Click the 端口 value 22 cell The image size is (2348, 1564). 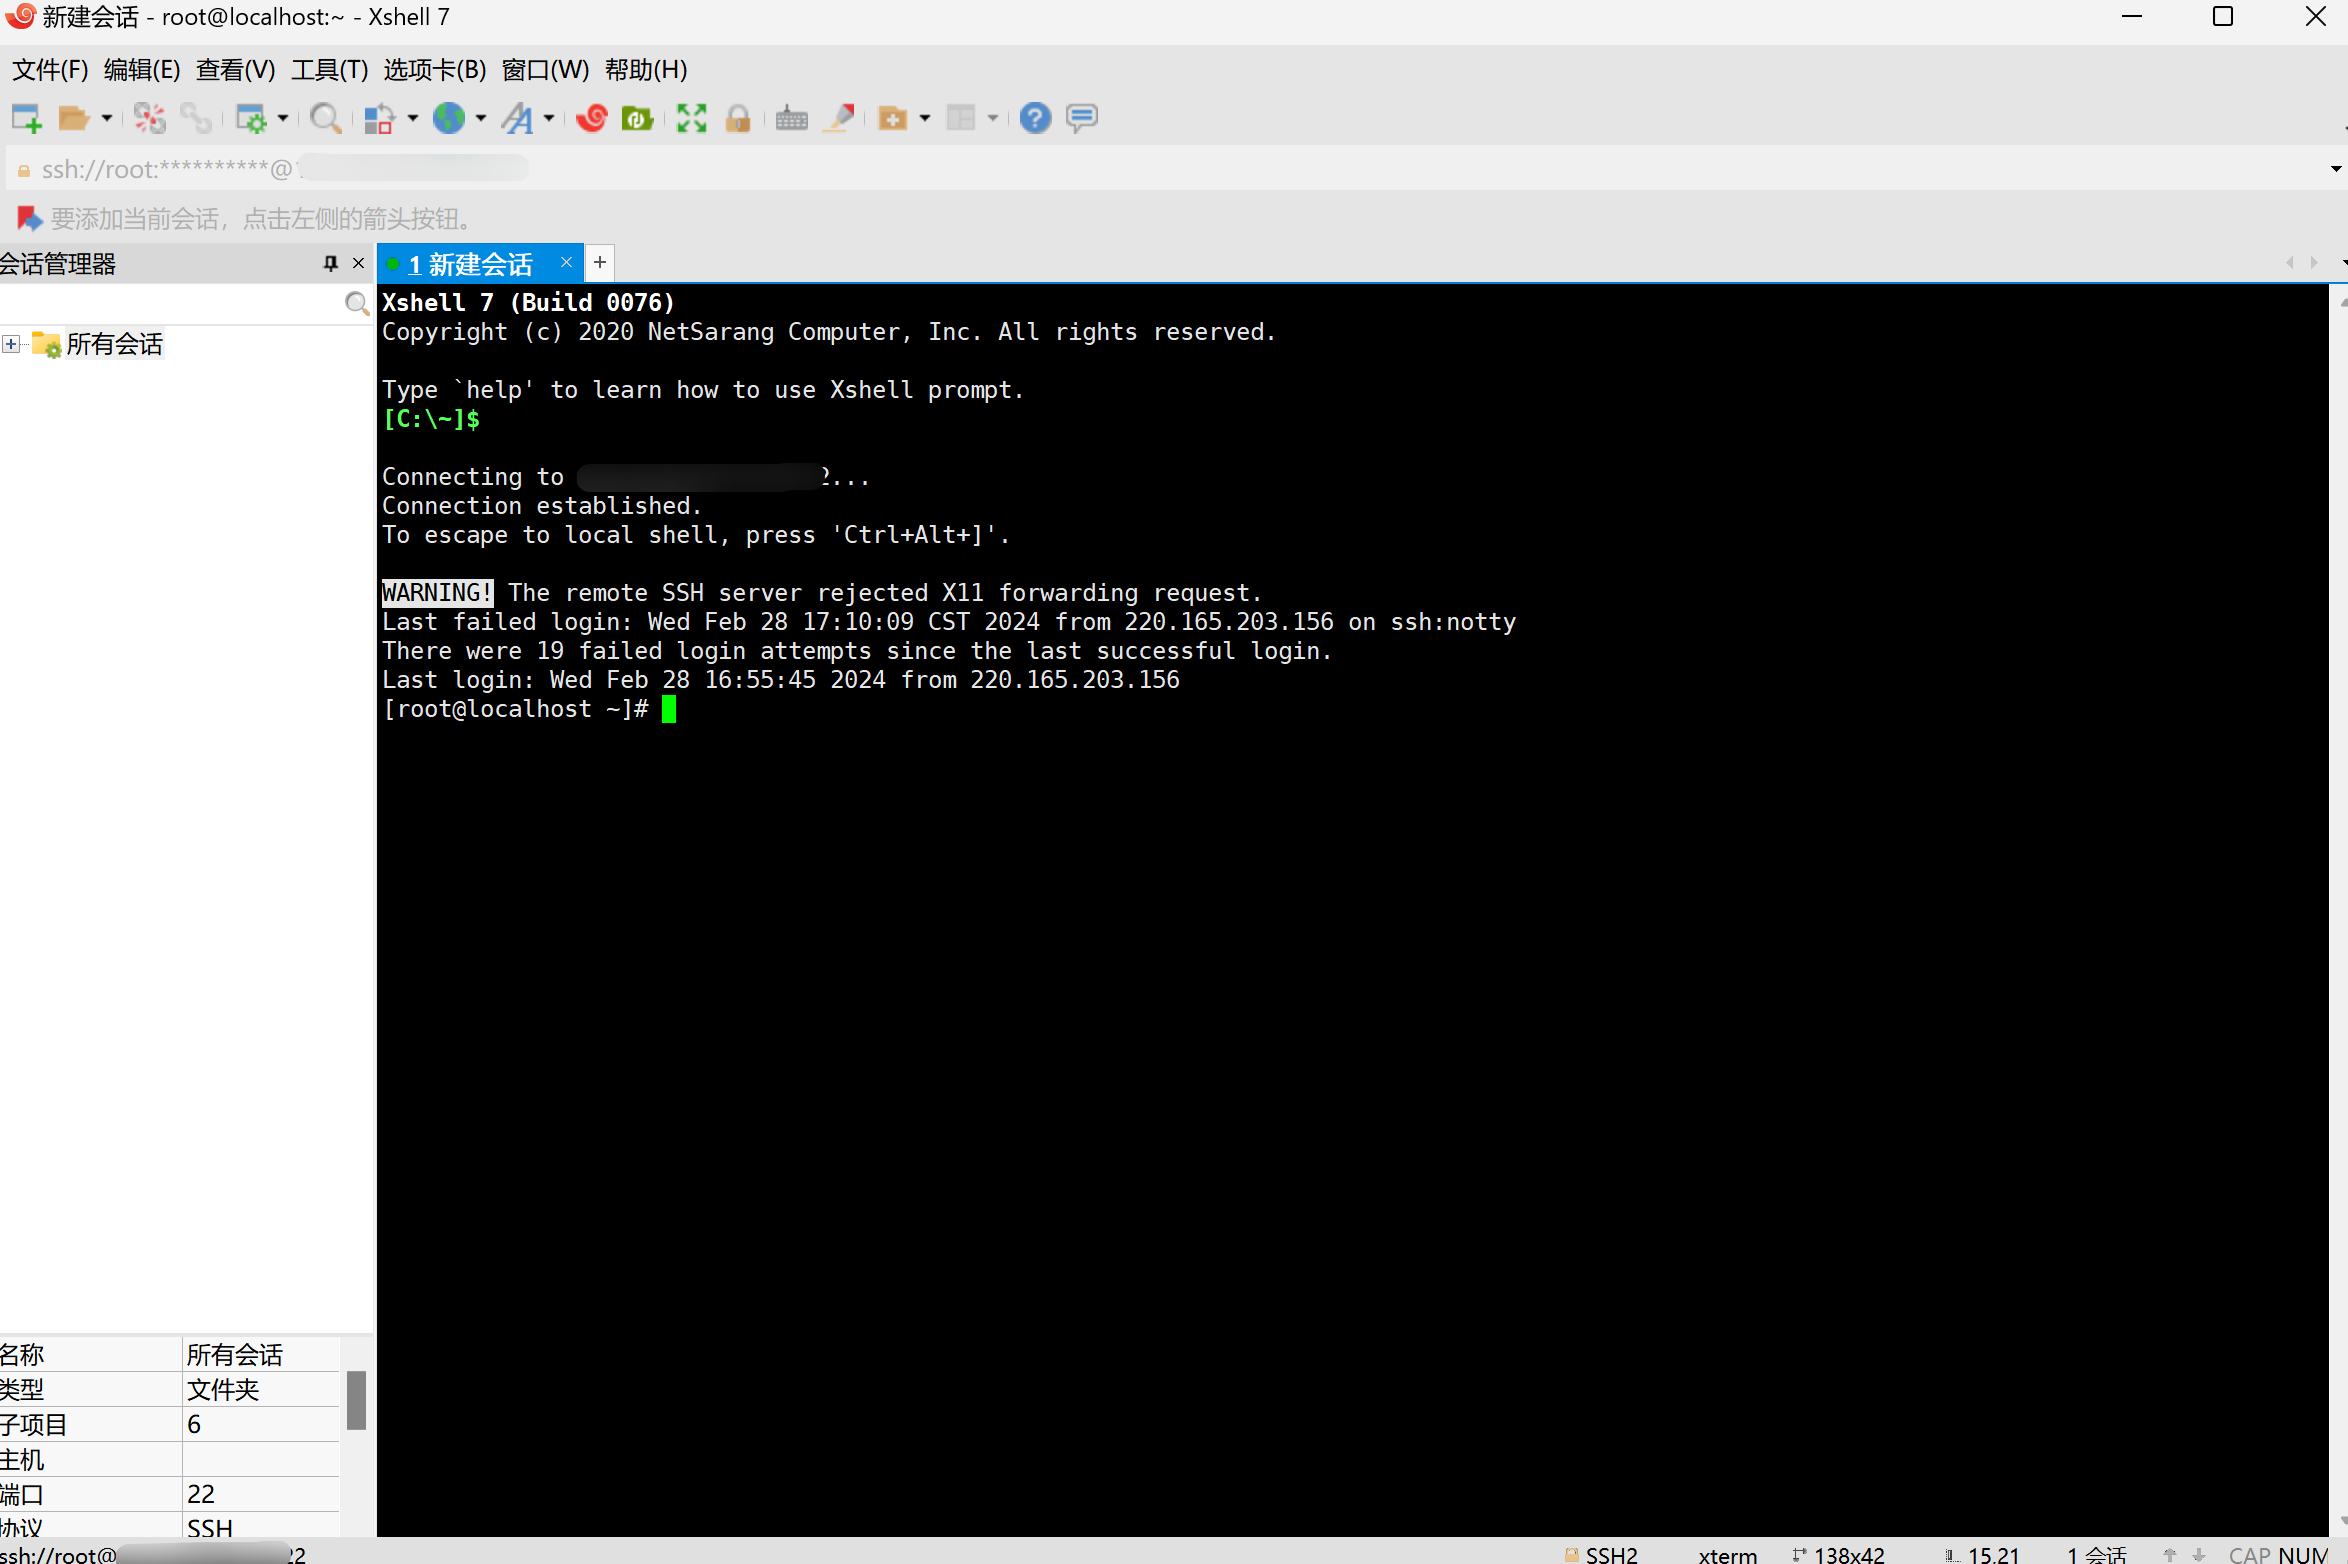pyautogui.click(x=262, y=1494)
